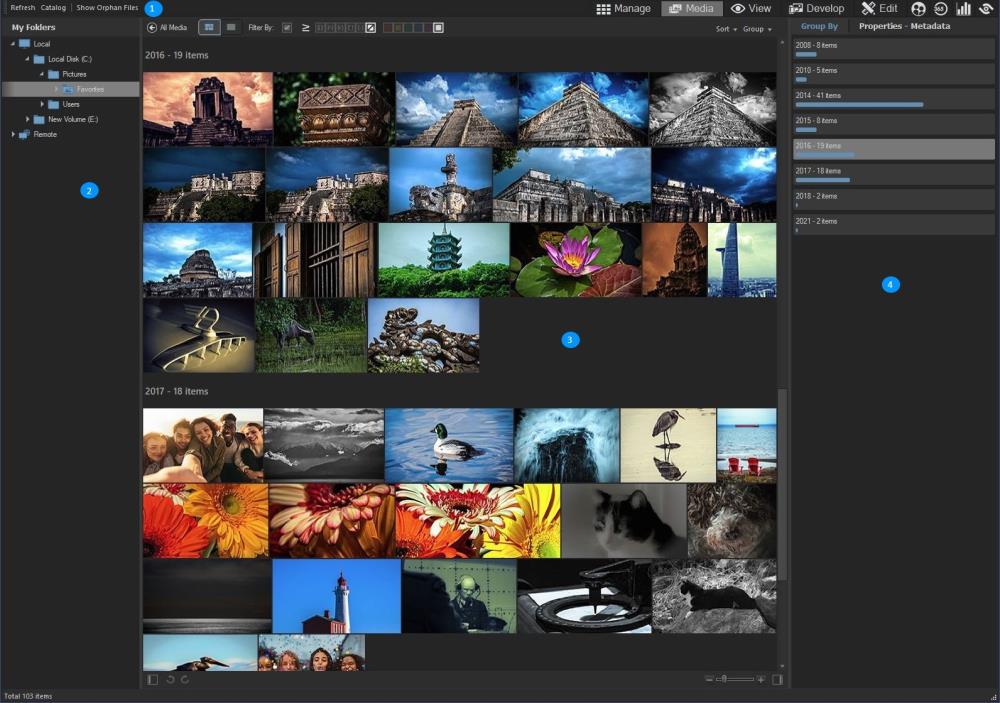Toggle the Filter By checkbox
The image size is (1000, 703).
click(x=287, y=27)
